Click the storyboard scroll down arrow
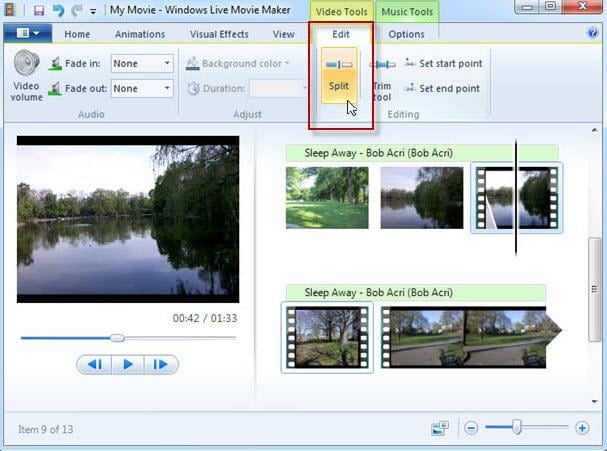 click(x=594, y=402)
